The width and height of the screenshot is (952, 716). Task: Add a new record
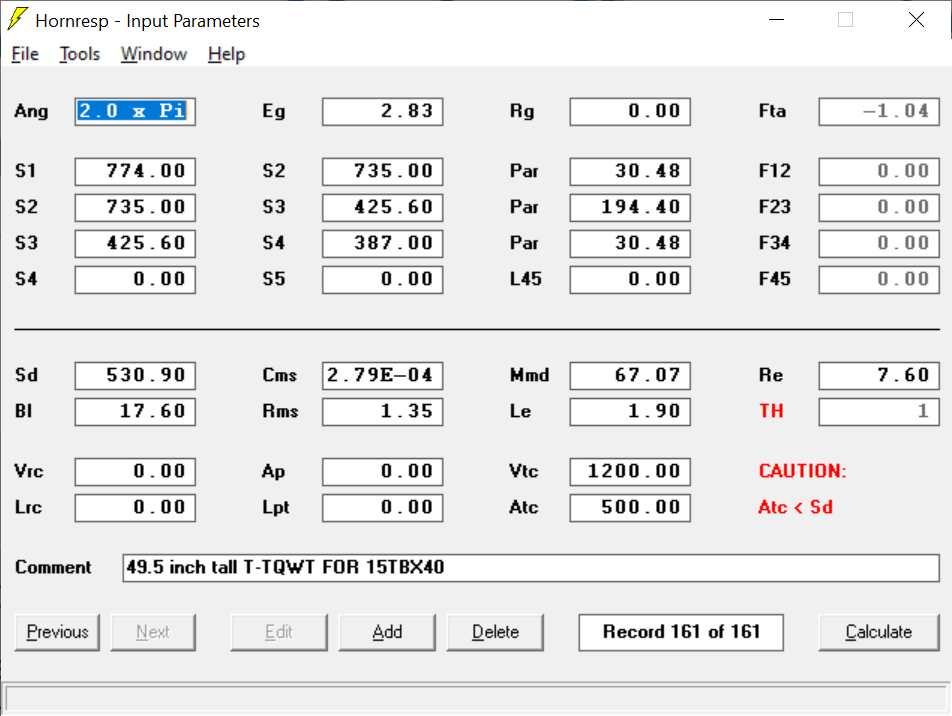point(387,632)
